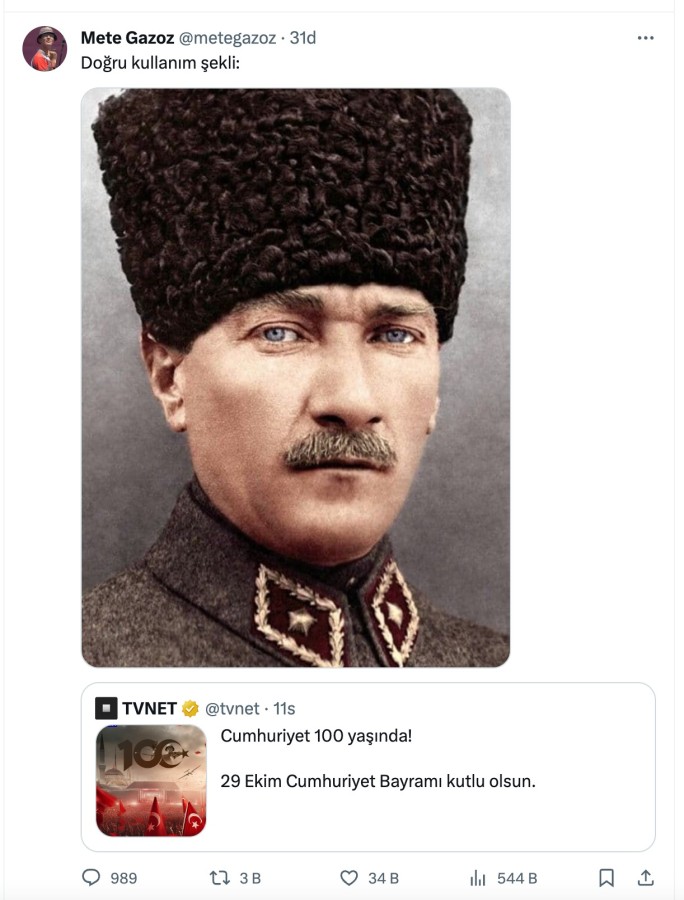Click the 34 B likes count
The height and width of the screenshot is (900, 684).
click(x=383, y=878)
